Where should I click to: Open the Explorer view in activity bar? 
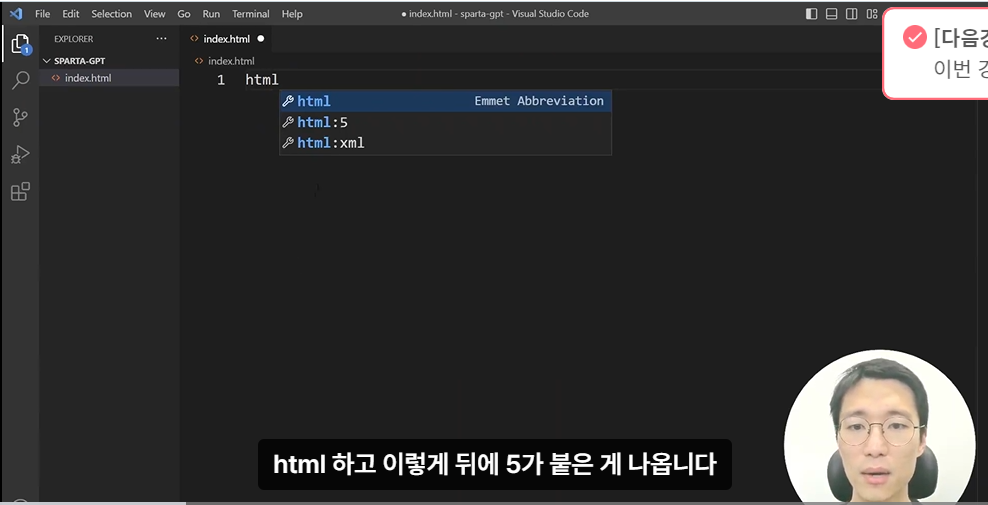pyautogui.click(x=20, y=44)
